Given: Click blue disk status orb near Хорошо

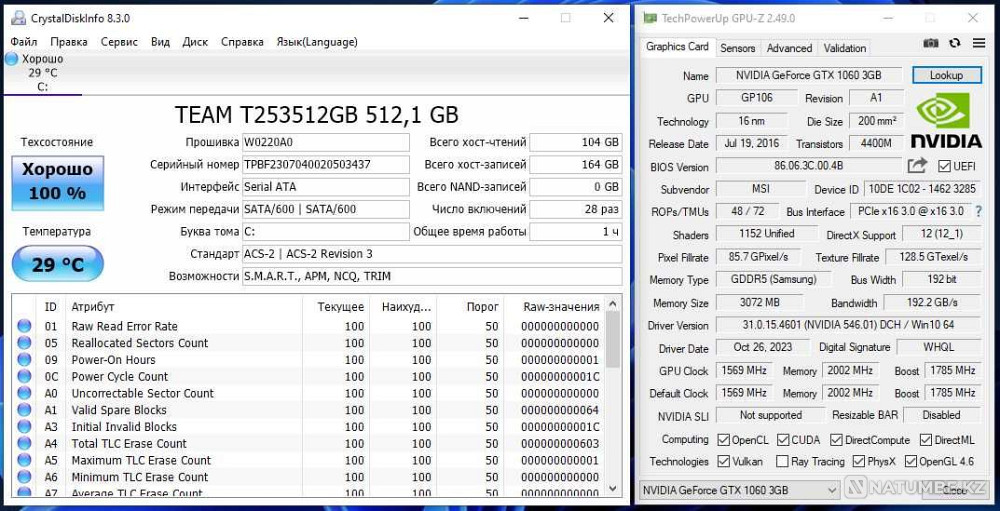Looking at the screenshot, I should click(11, 59).
